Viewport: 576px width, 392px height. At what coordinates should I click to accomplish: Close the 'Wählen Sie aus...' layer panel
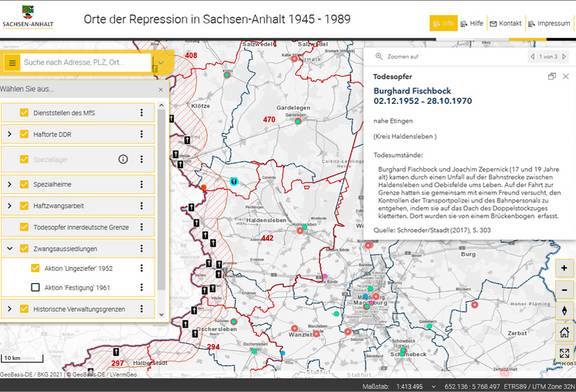pyautogui.click(x=161, y=90)
